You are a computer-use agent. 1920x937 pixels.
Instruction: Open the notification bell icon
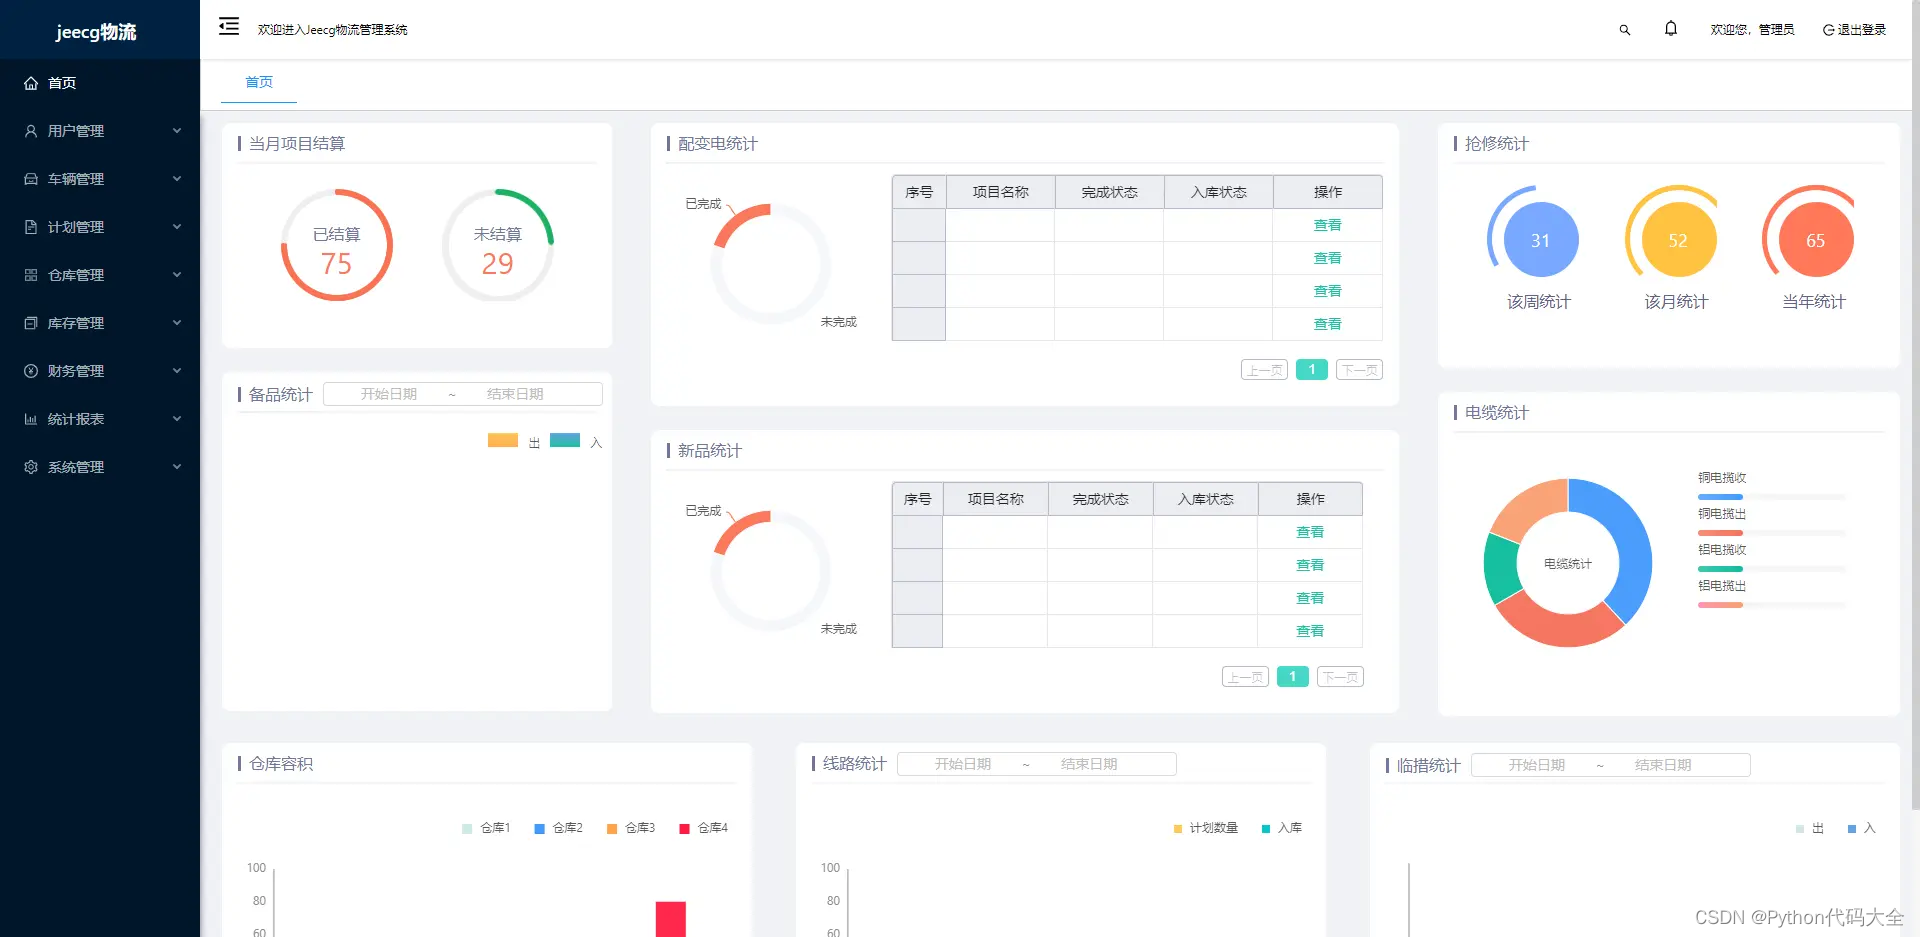tap(1671, 29)
